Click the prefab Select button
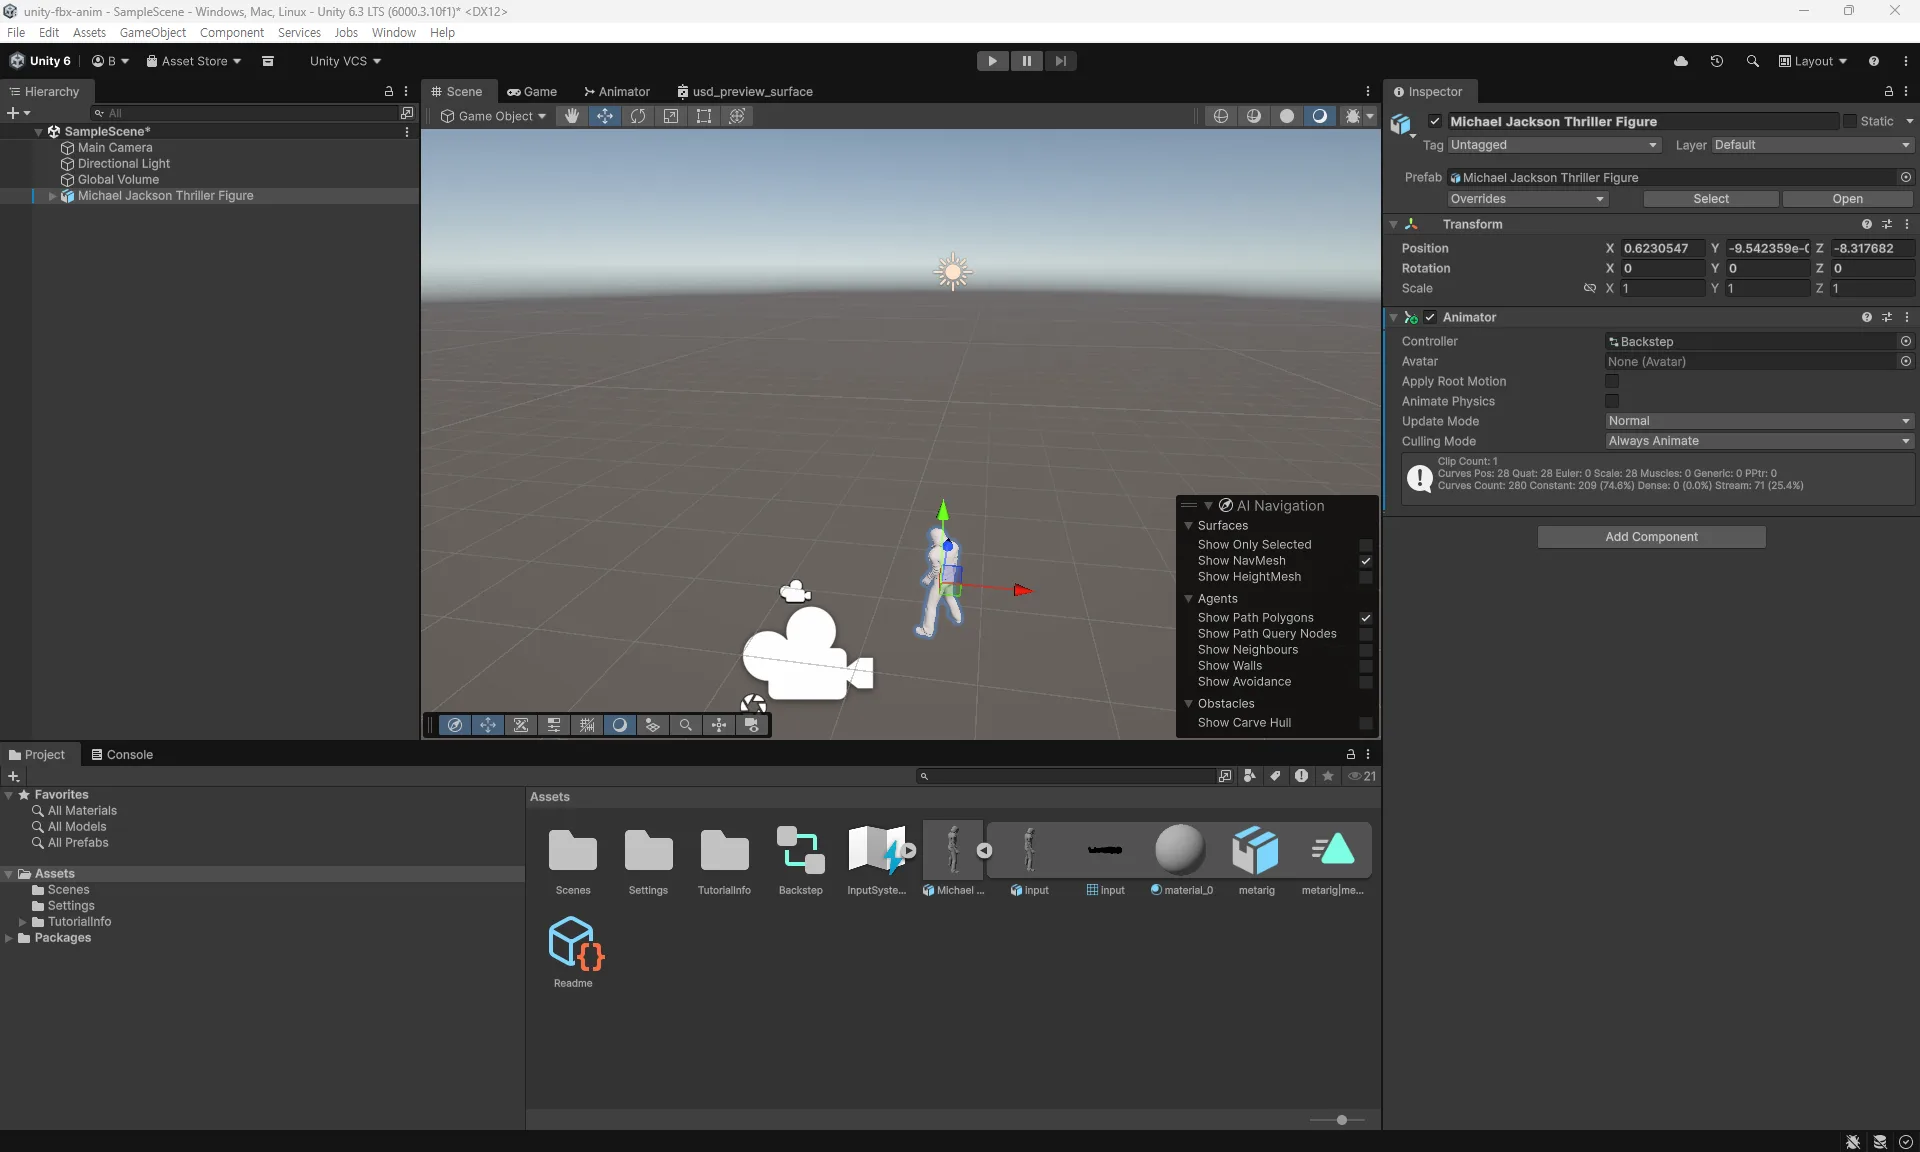Image resolution: width=1920 pixels, height=1152 pixels. (x=1711, y=199)
